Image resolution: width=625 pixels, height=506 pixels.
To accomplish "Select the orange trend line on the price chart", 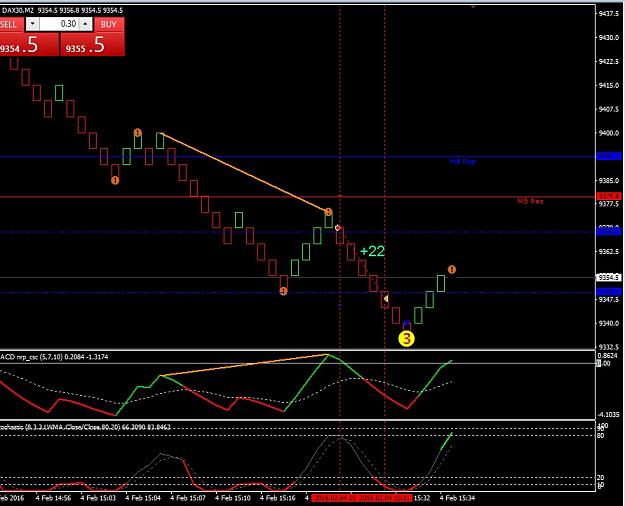I will pyautogui.click(x=244, y=172).
